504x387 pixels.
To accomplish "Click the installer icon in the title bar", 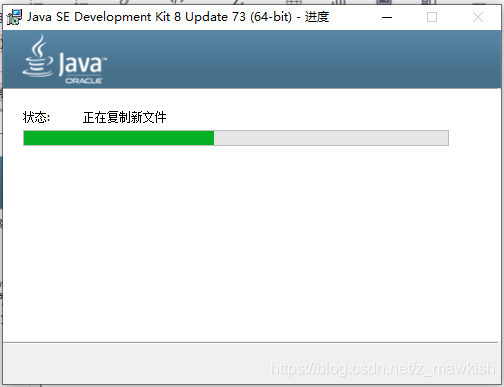I will coord(14,17).
